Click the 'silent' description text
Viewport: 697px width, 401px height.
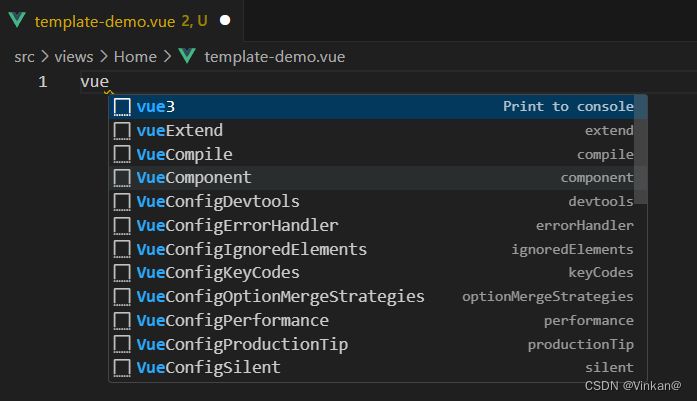click(609, 368)
